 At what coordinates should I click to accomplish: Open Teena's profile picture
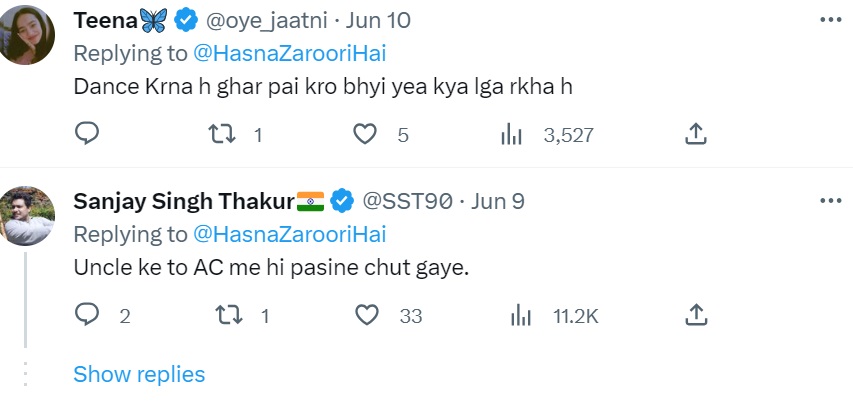tap(27, 35)
